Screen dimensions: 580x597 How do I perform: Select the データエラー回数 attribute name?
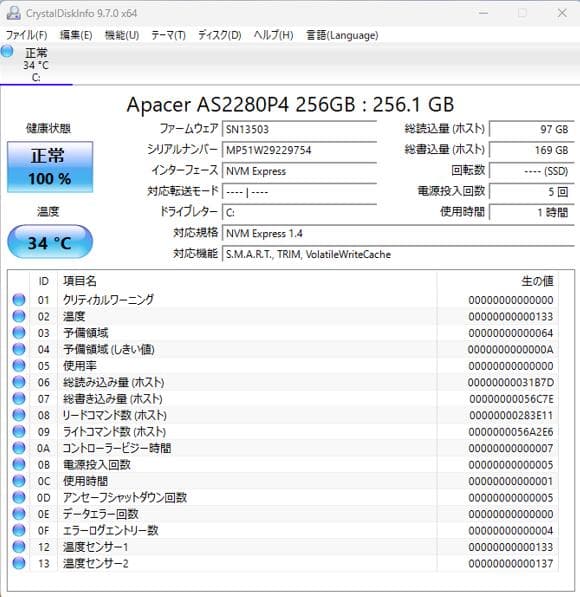pyautogui.click(x=101, y=514)
